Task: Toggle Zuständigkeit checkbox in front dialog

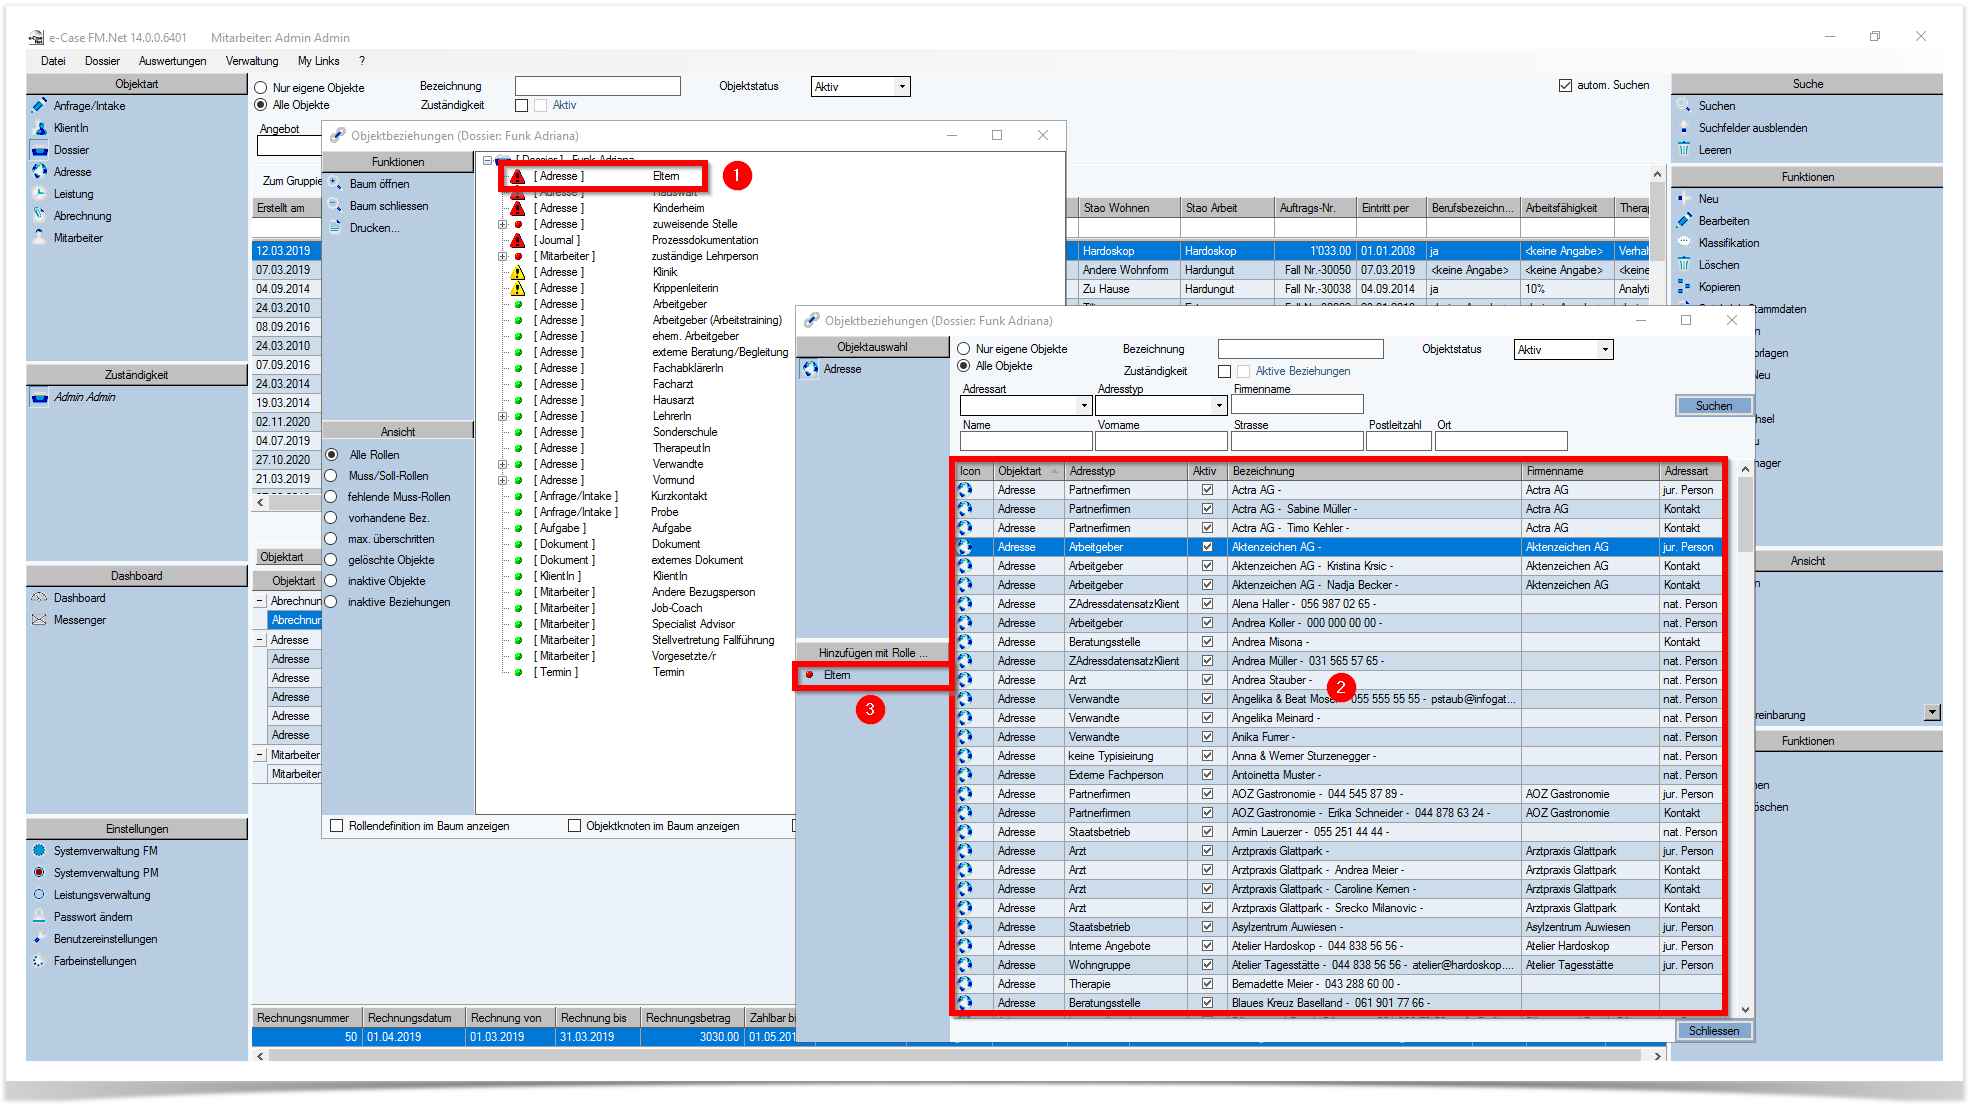Action: point(1224,371)
